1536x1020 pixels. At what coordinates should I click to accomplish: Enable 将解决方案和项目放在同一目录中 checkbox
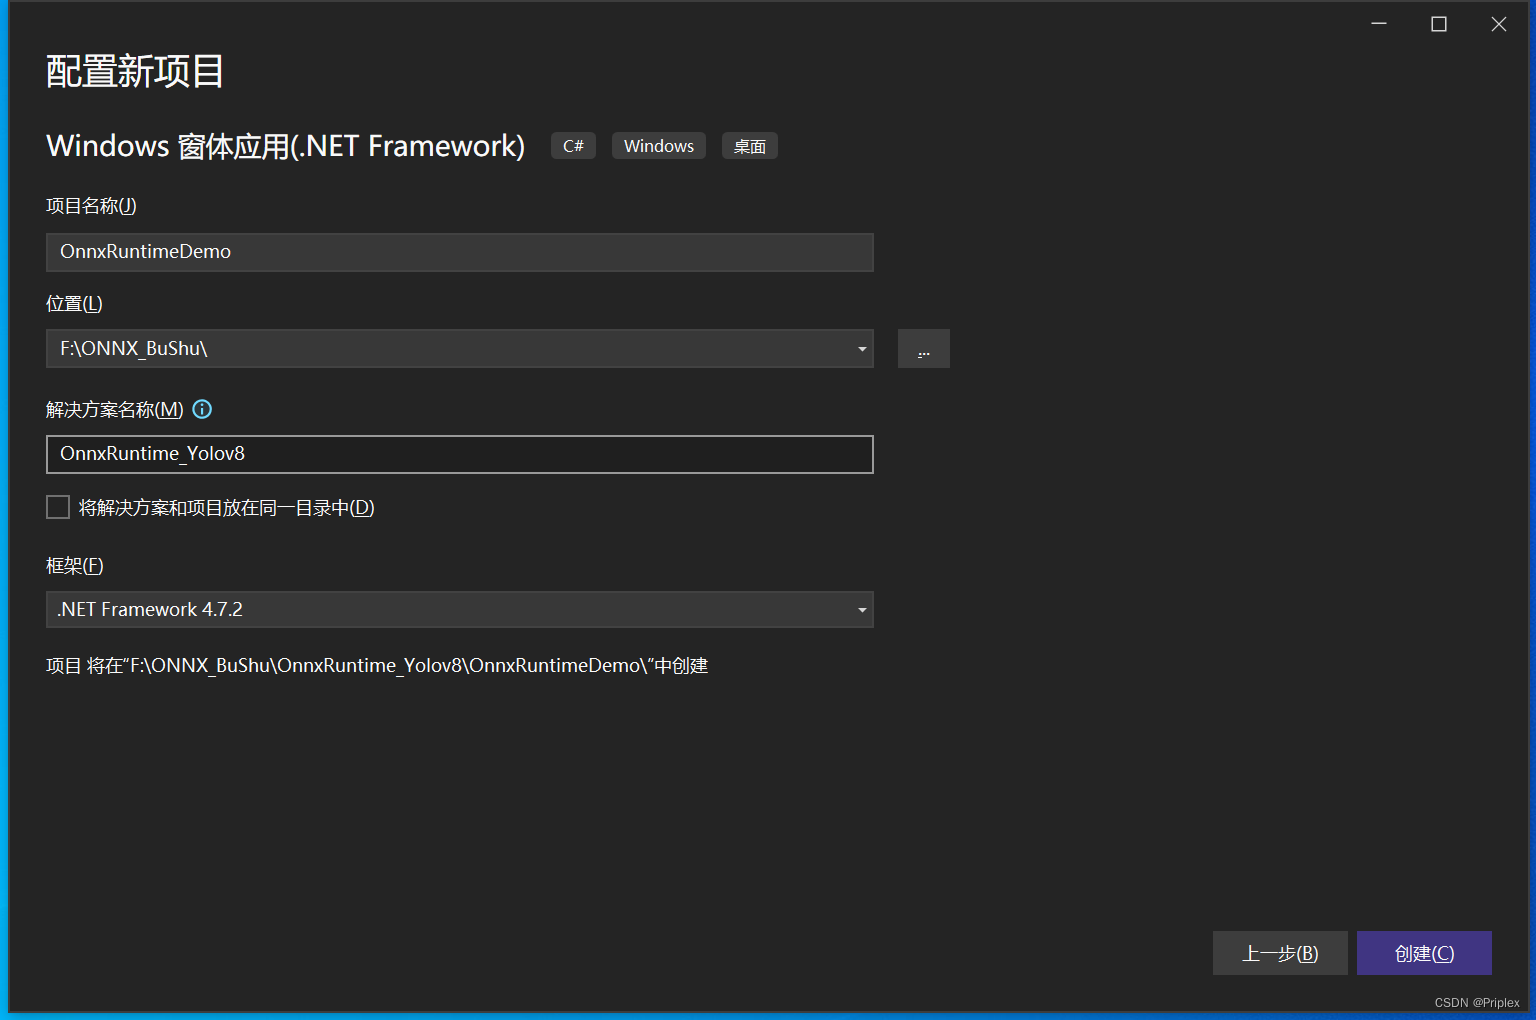58,507
